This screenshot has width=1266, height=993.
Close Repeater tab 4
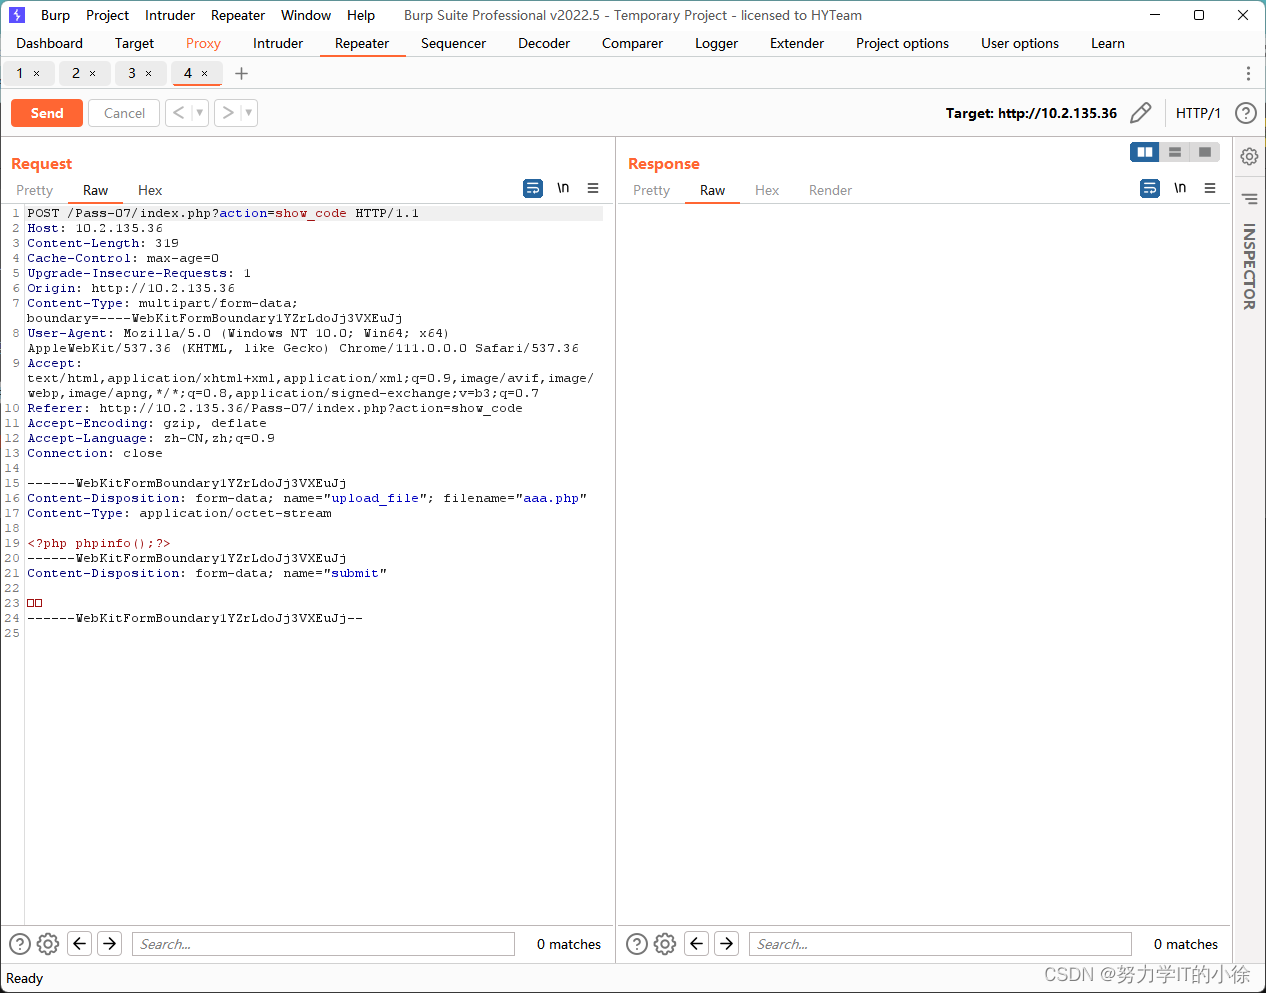pyautogui.click(x=205, y=73)
